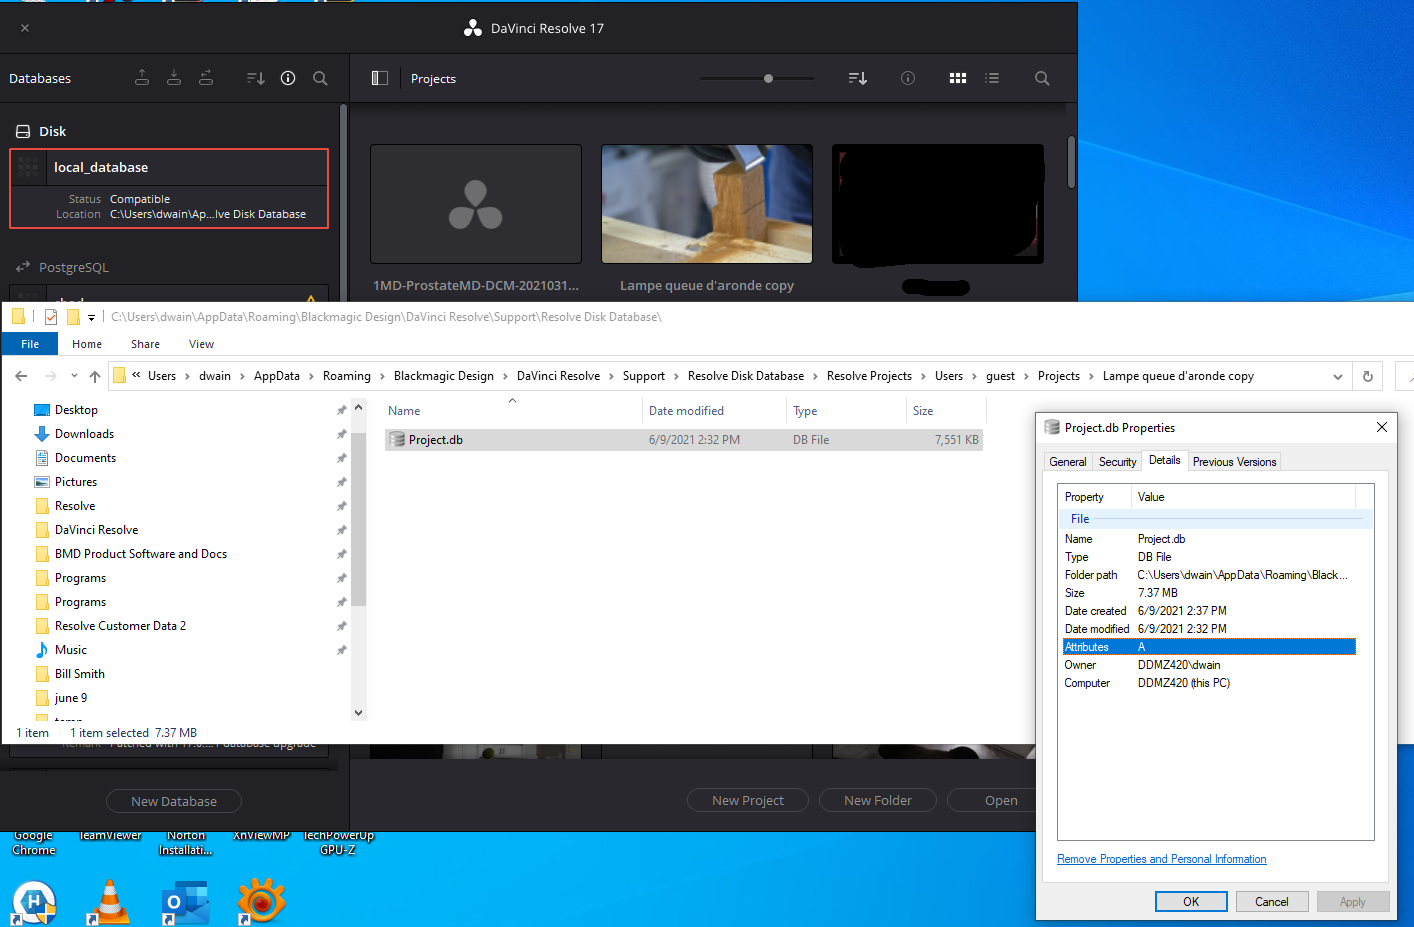Toggle the database sidebar panel icon
The image size is (1414, 927).
[x=380, y=78]
